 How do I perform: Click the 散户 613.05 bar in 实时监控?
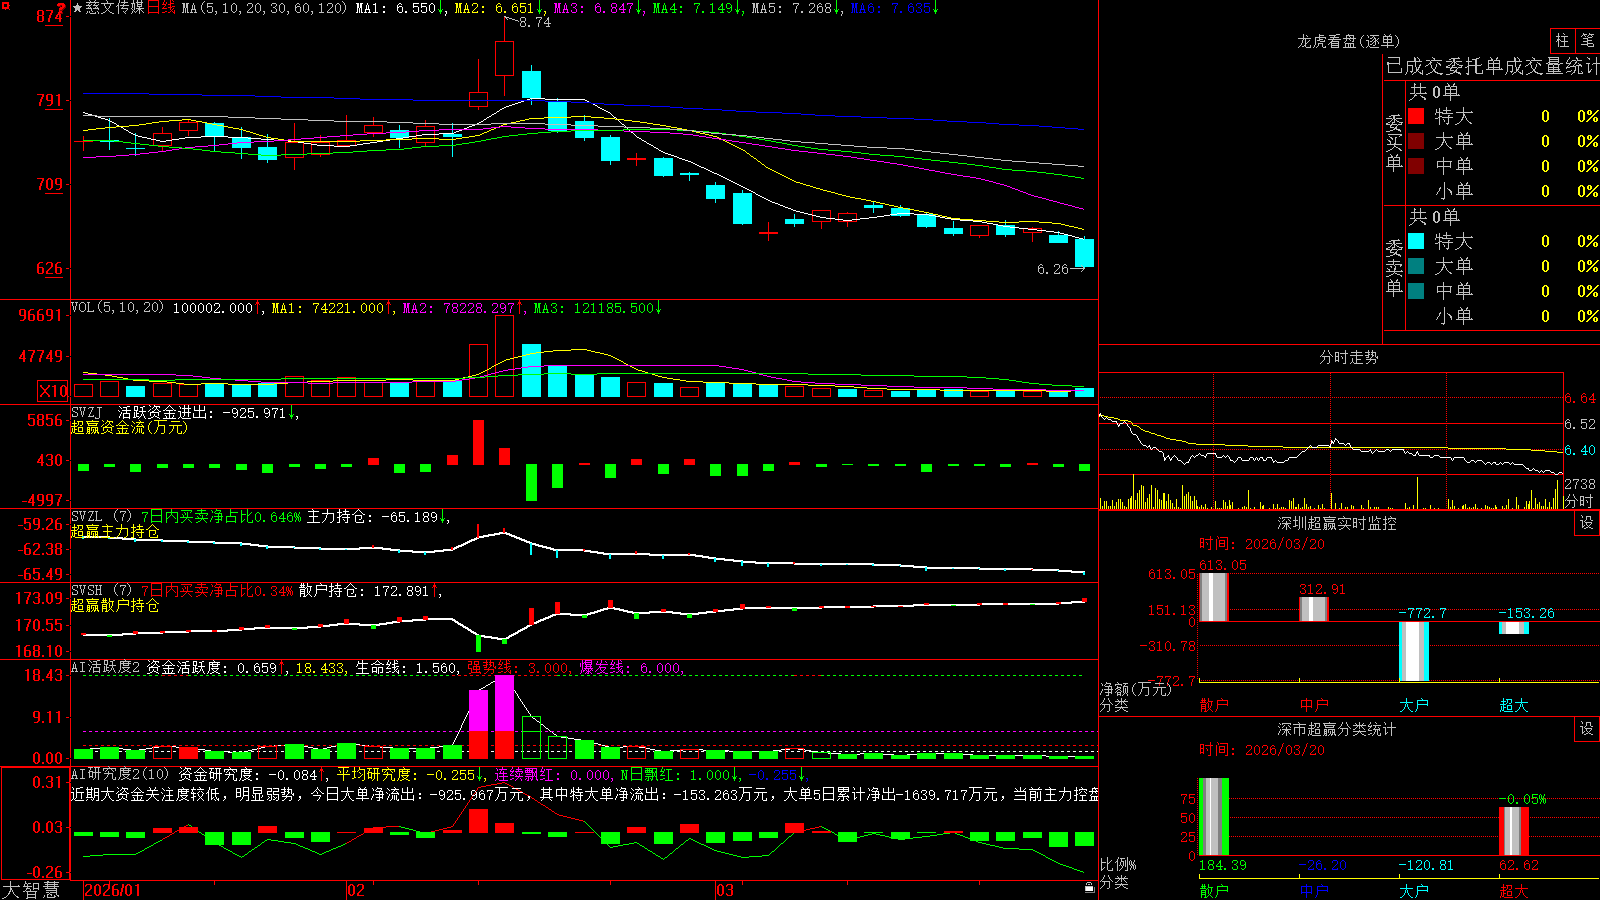pyautogui.click(x=1214, y=597)
